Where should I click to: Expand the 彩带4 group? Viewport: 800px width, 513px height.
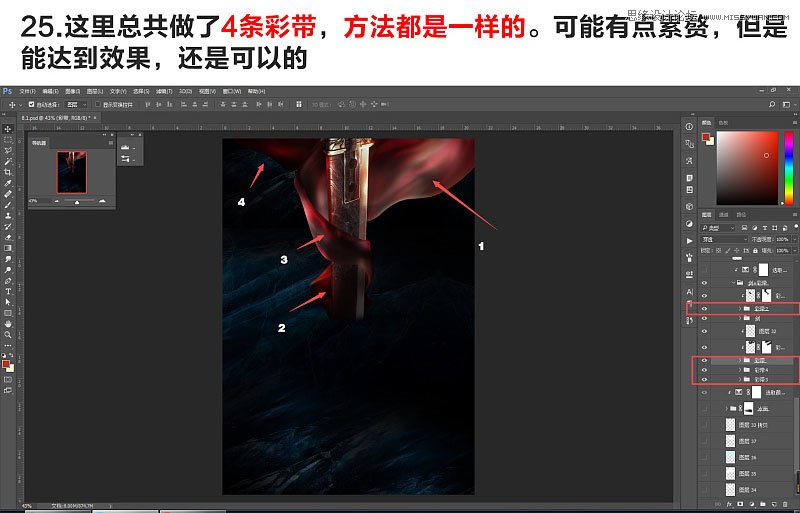[740, 370]
